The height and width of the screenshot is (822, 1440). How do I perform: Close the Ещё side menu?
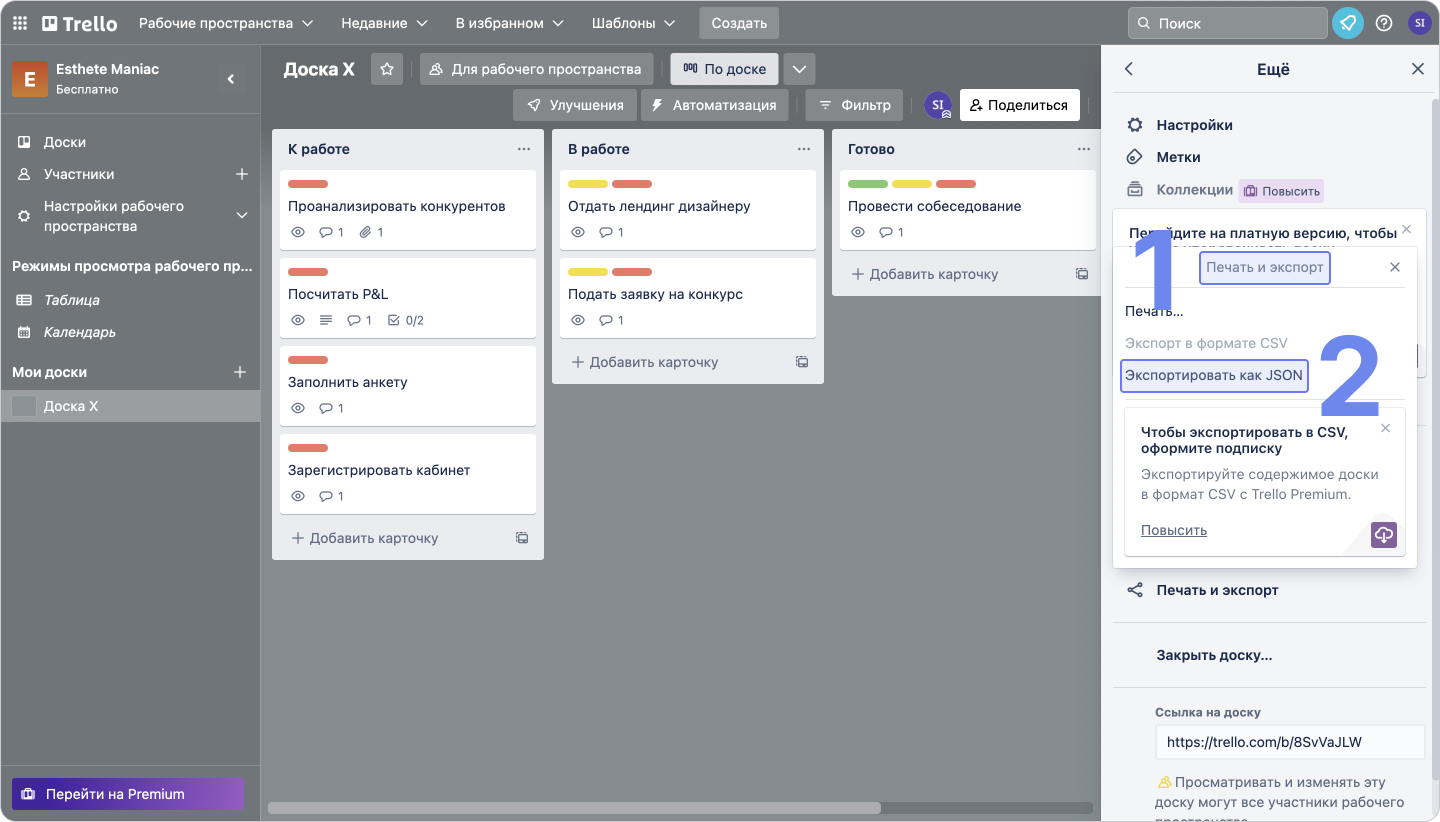tap(1418, 69)
